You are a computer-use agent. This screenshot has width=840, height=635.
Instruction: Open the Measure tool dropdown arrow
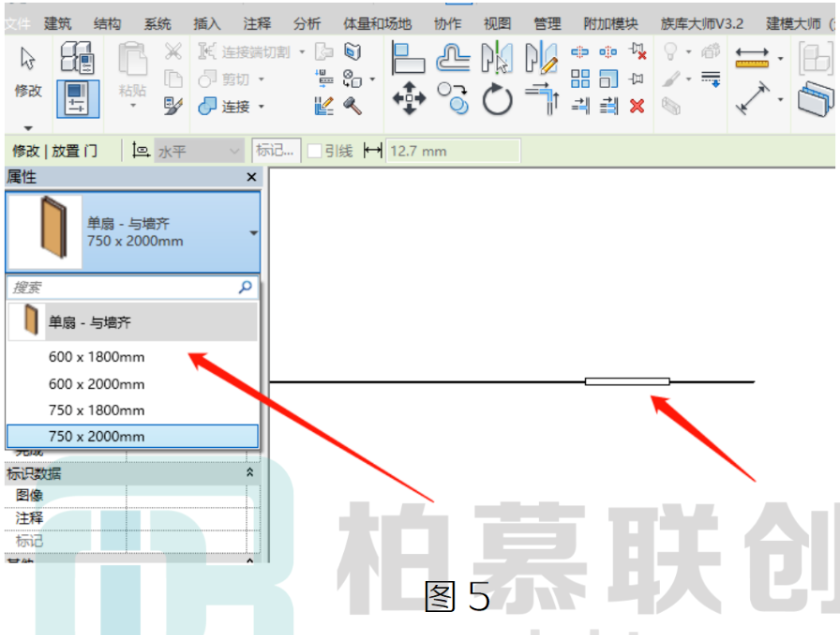[x=781, y=58]
